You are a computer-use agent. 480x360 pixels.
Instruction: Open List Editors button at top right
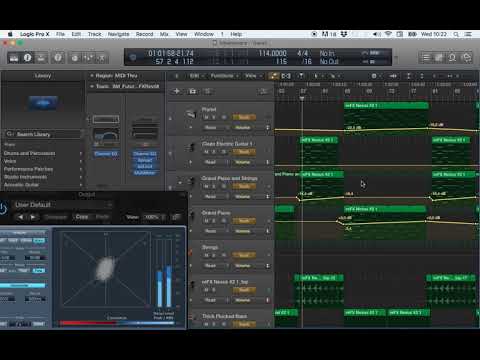tap(426, 58)
